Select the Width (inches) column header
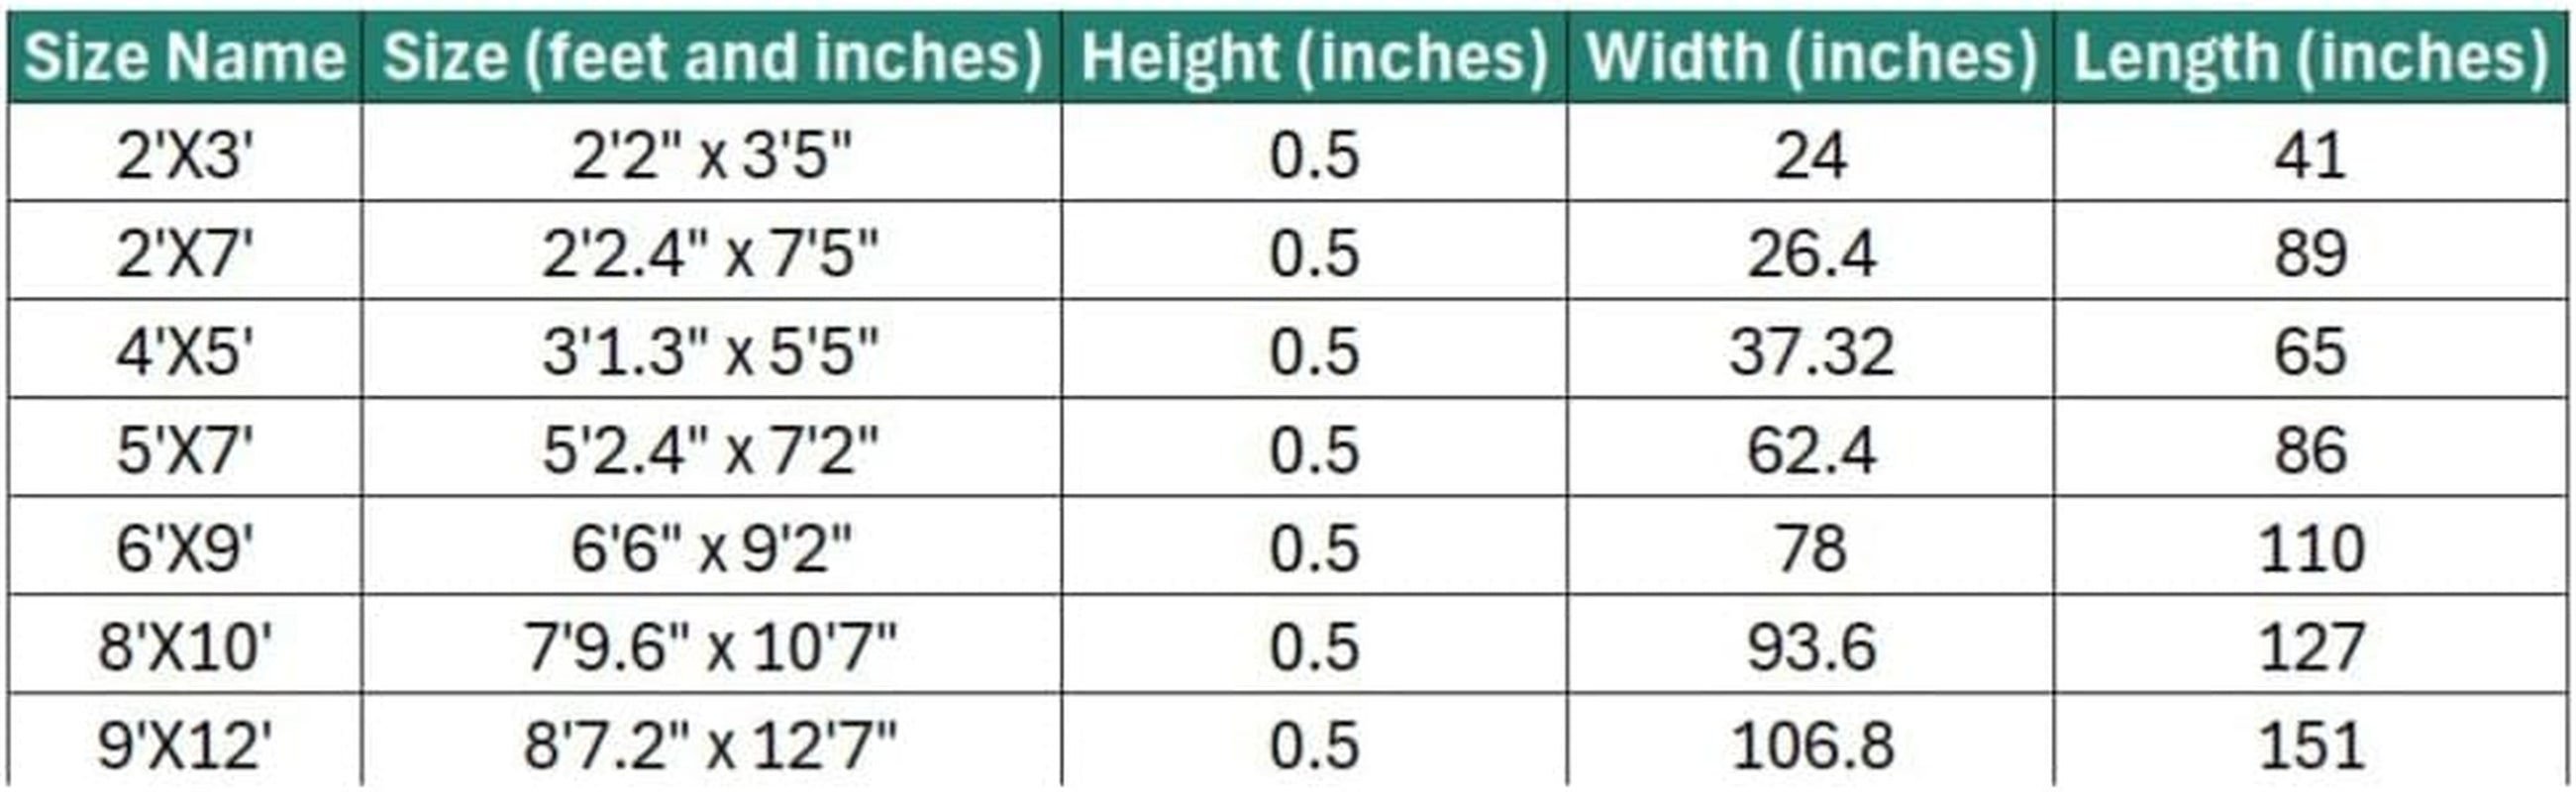Image resolution: width=2576 pixels, height=792 pixels. click(x=1811, y=57)
